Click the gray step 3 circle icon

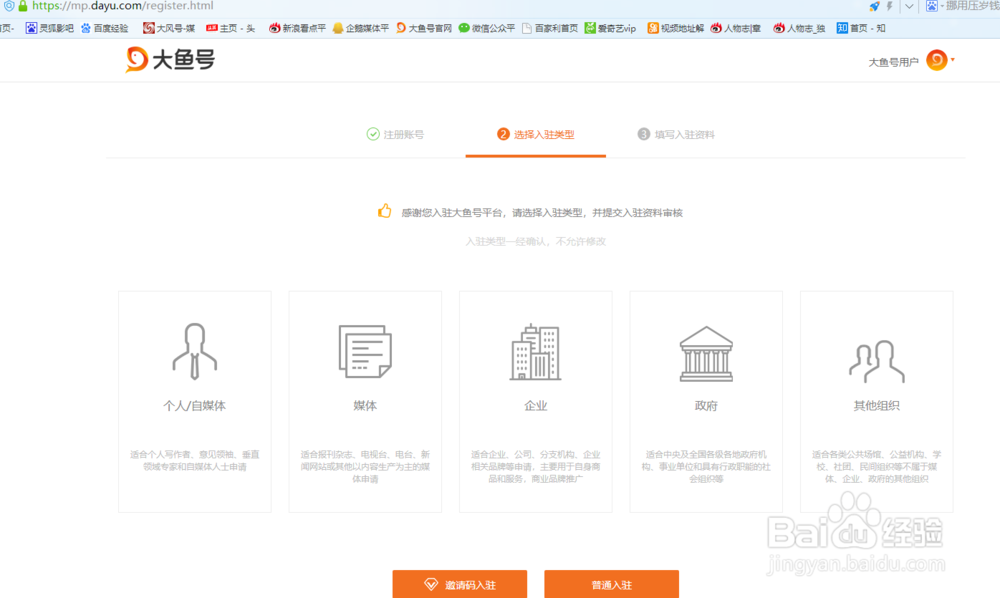643,134
